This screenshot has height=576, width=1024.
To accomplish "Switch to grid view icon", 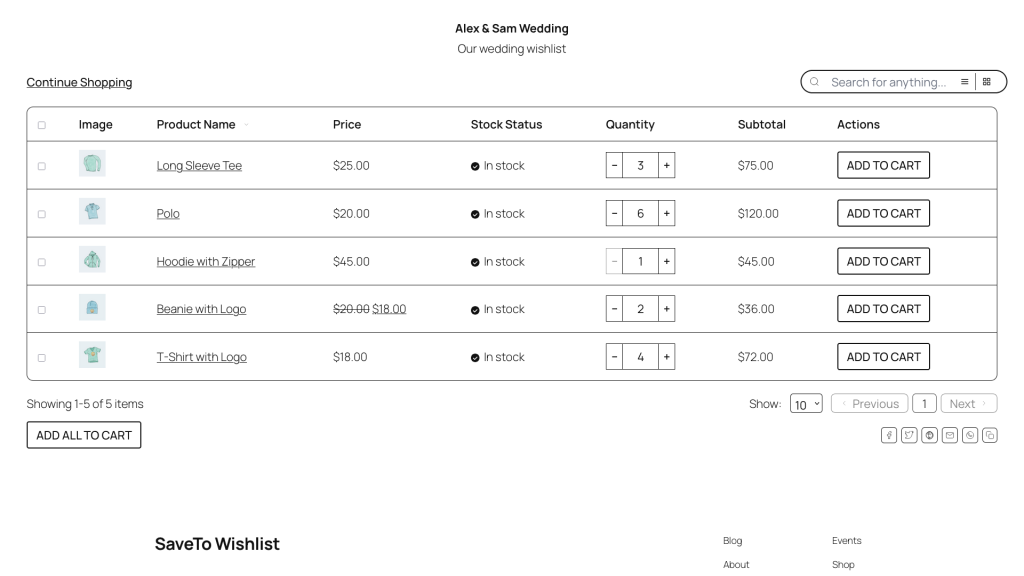I will point(987,82).
